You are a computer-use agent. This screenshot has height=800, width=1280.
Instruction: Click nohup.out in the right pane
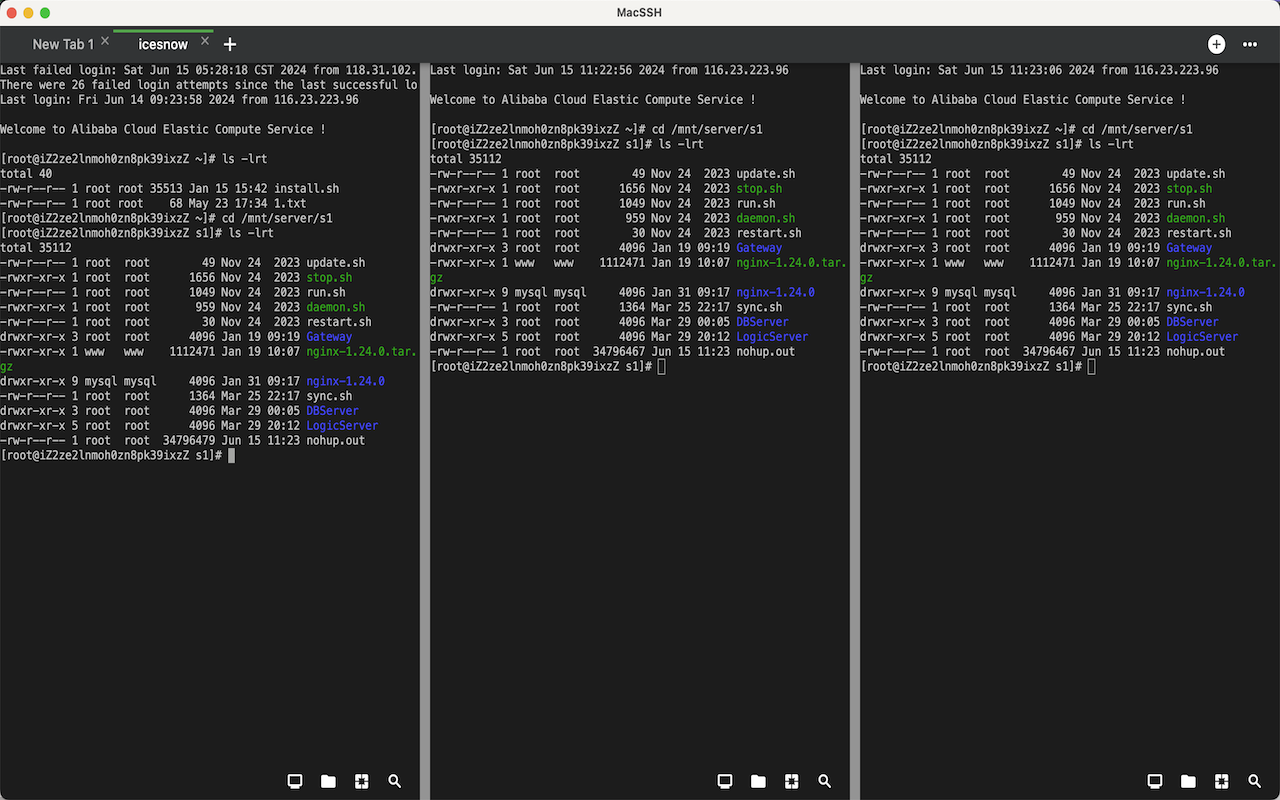pos(1195,351)
